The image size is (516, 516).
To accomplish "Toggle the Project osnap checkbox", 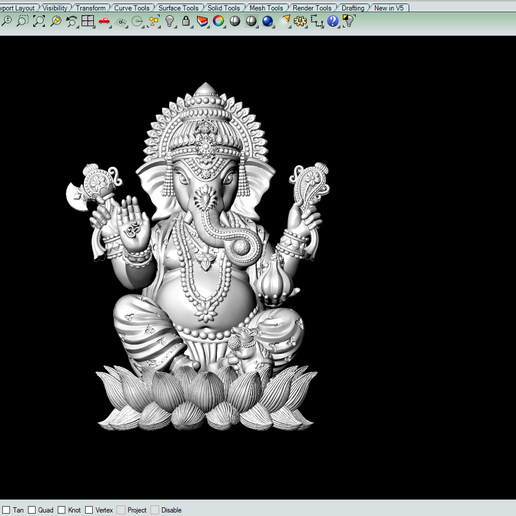I will pos(121,510).
